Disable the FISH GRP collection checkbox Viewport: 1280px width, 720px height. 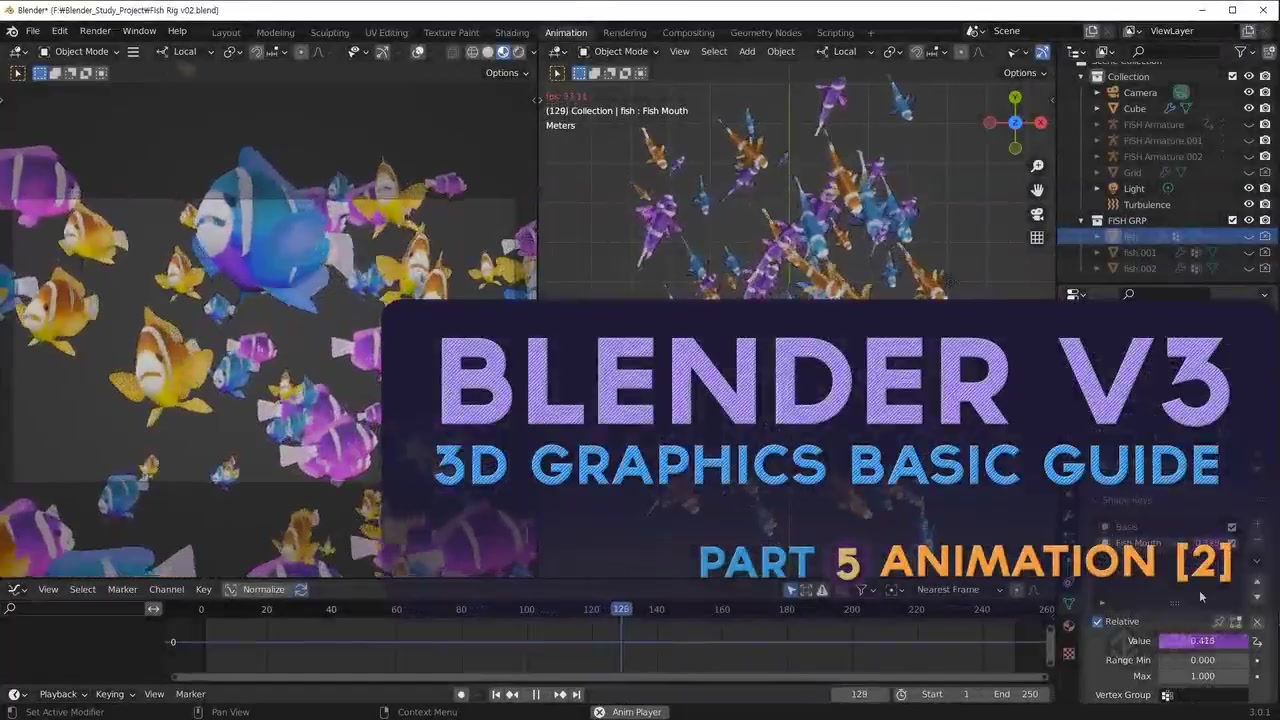(1232, 221)
